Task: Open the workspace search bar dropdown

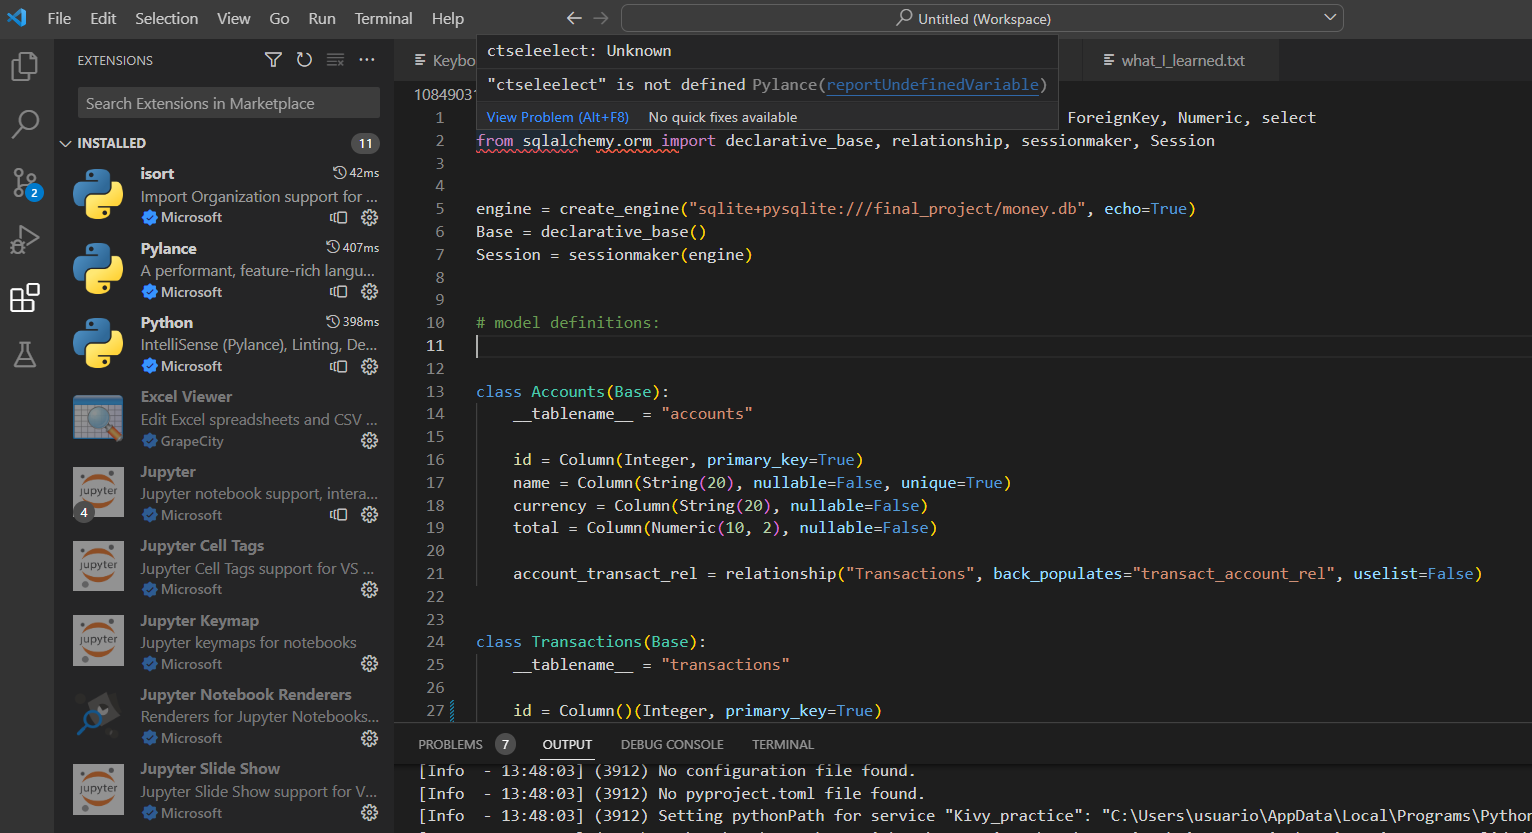Action: click(x=1330, y=17)
